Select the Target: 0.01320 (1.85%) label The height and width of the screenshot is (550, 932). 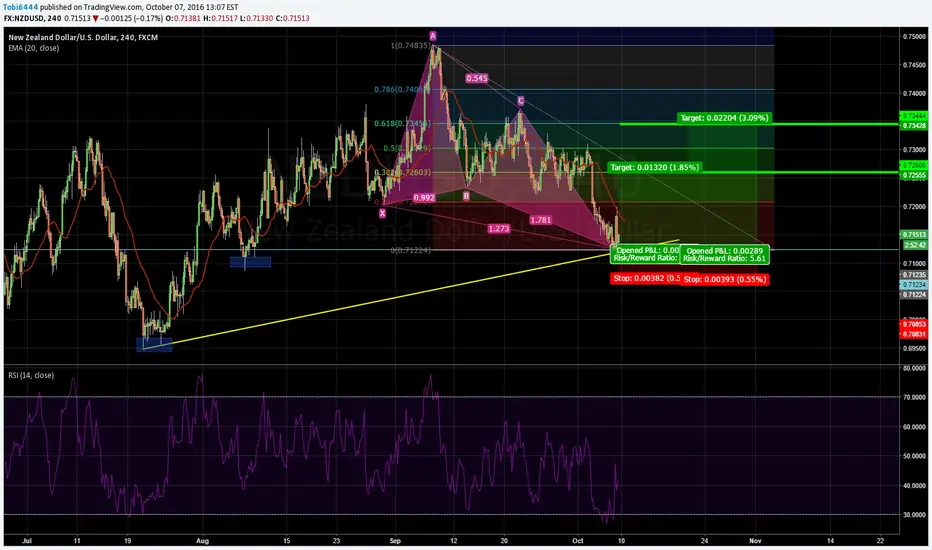(x=654, y=167)
